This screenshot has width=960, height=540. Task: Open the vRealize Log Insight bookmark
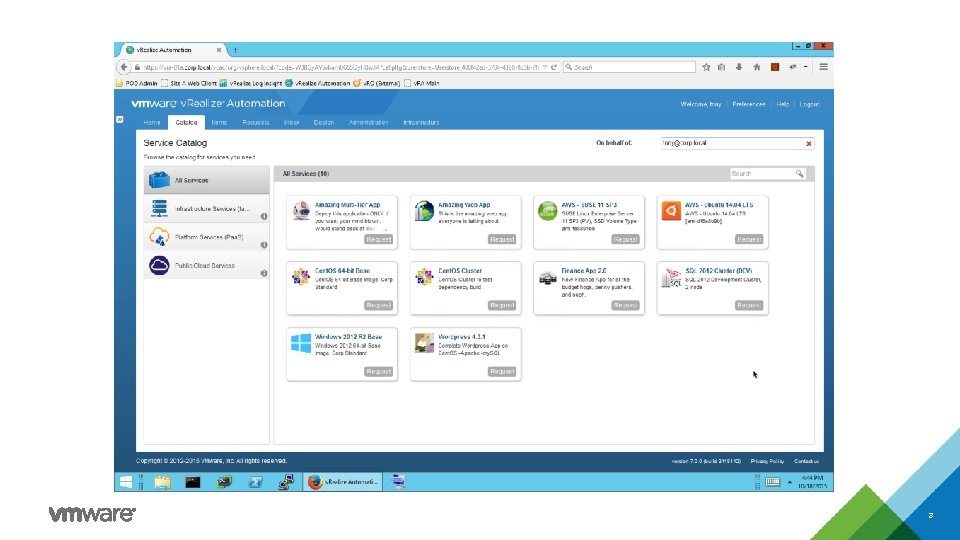(x=251, y=83)
